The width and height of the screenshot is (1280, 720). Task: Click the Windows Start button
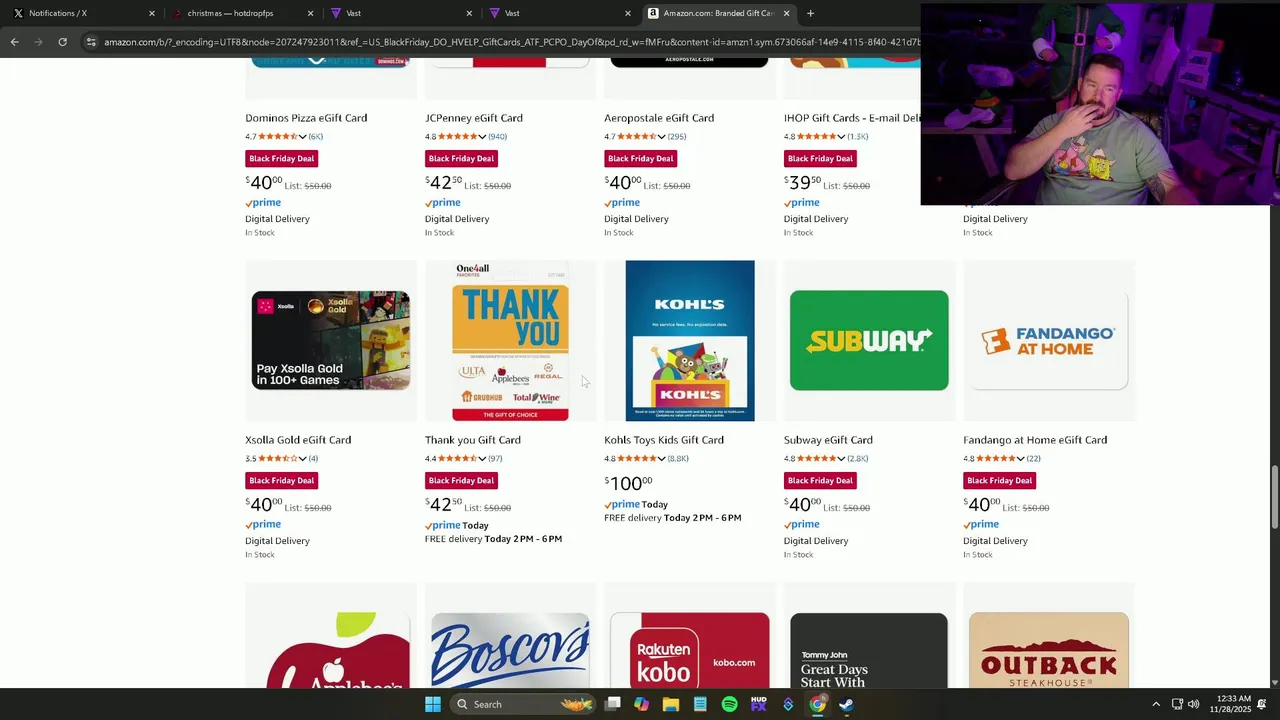[x=432, y=704]
